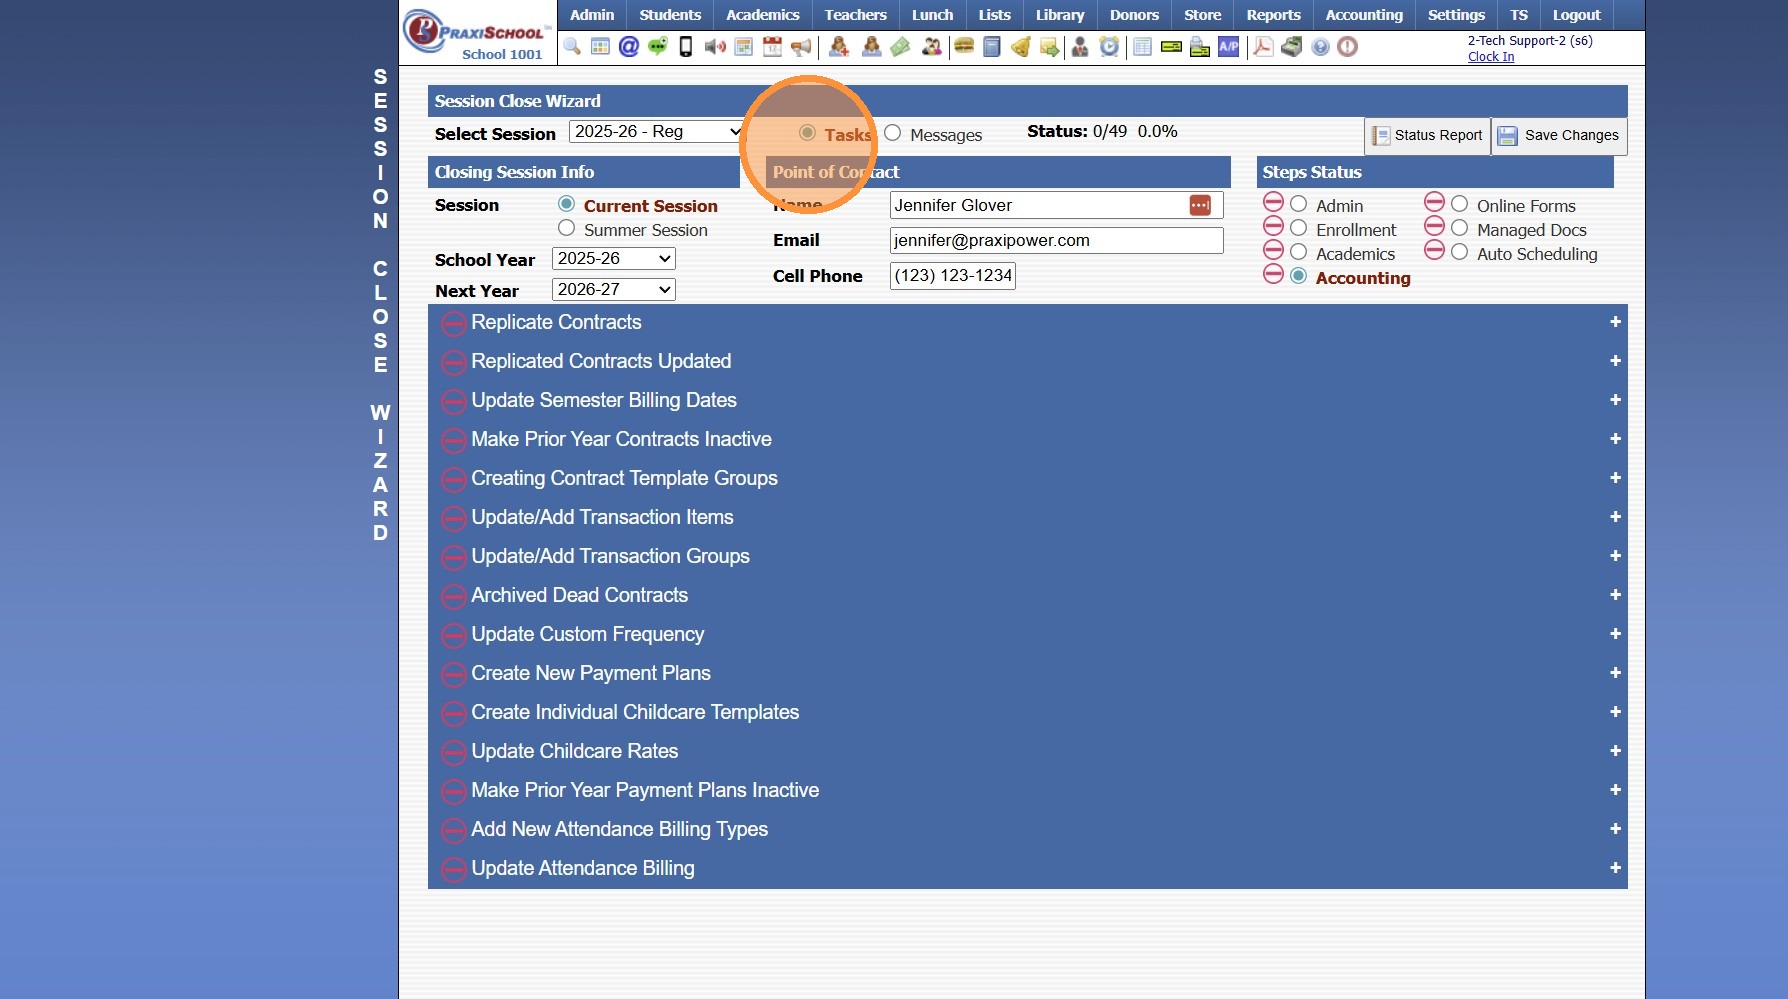Viewport: 1788px width, 999px height.
Task: Open the hamburger lunch icon
Action: 964,47
